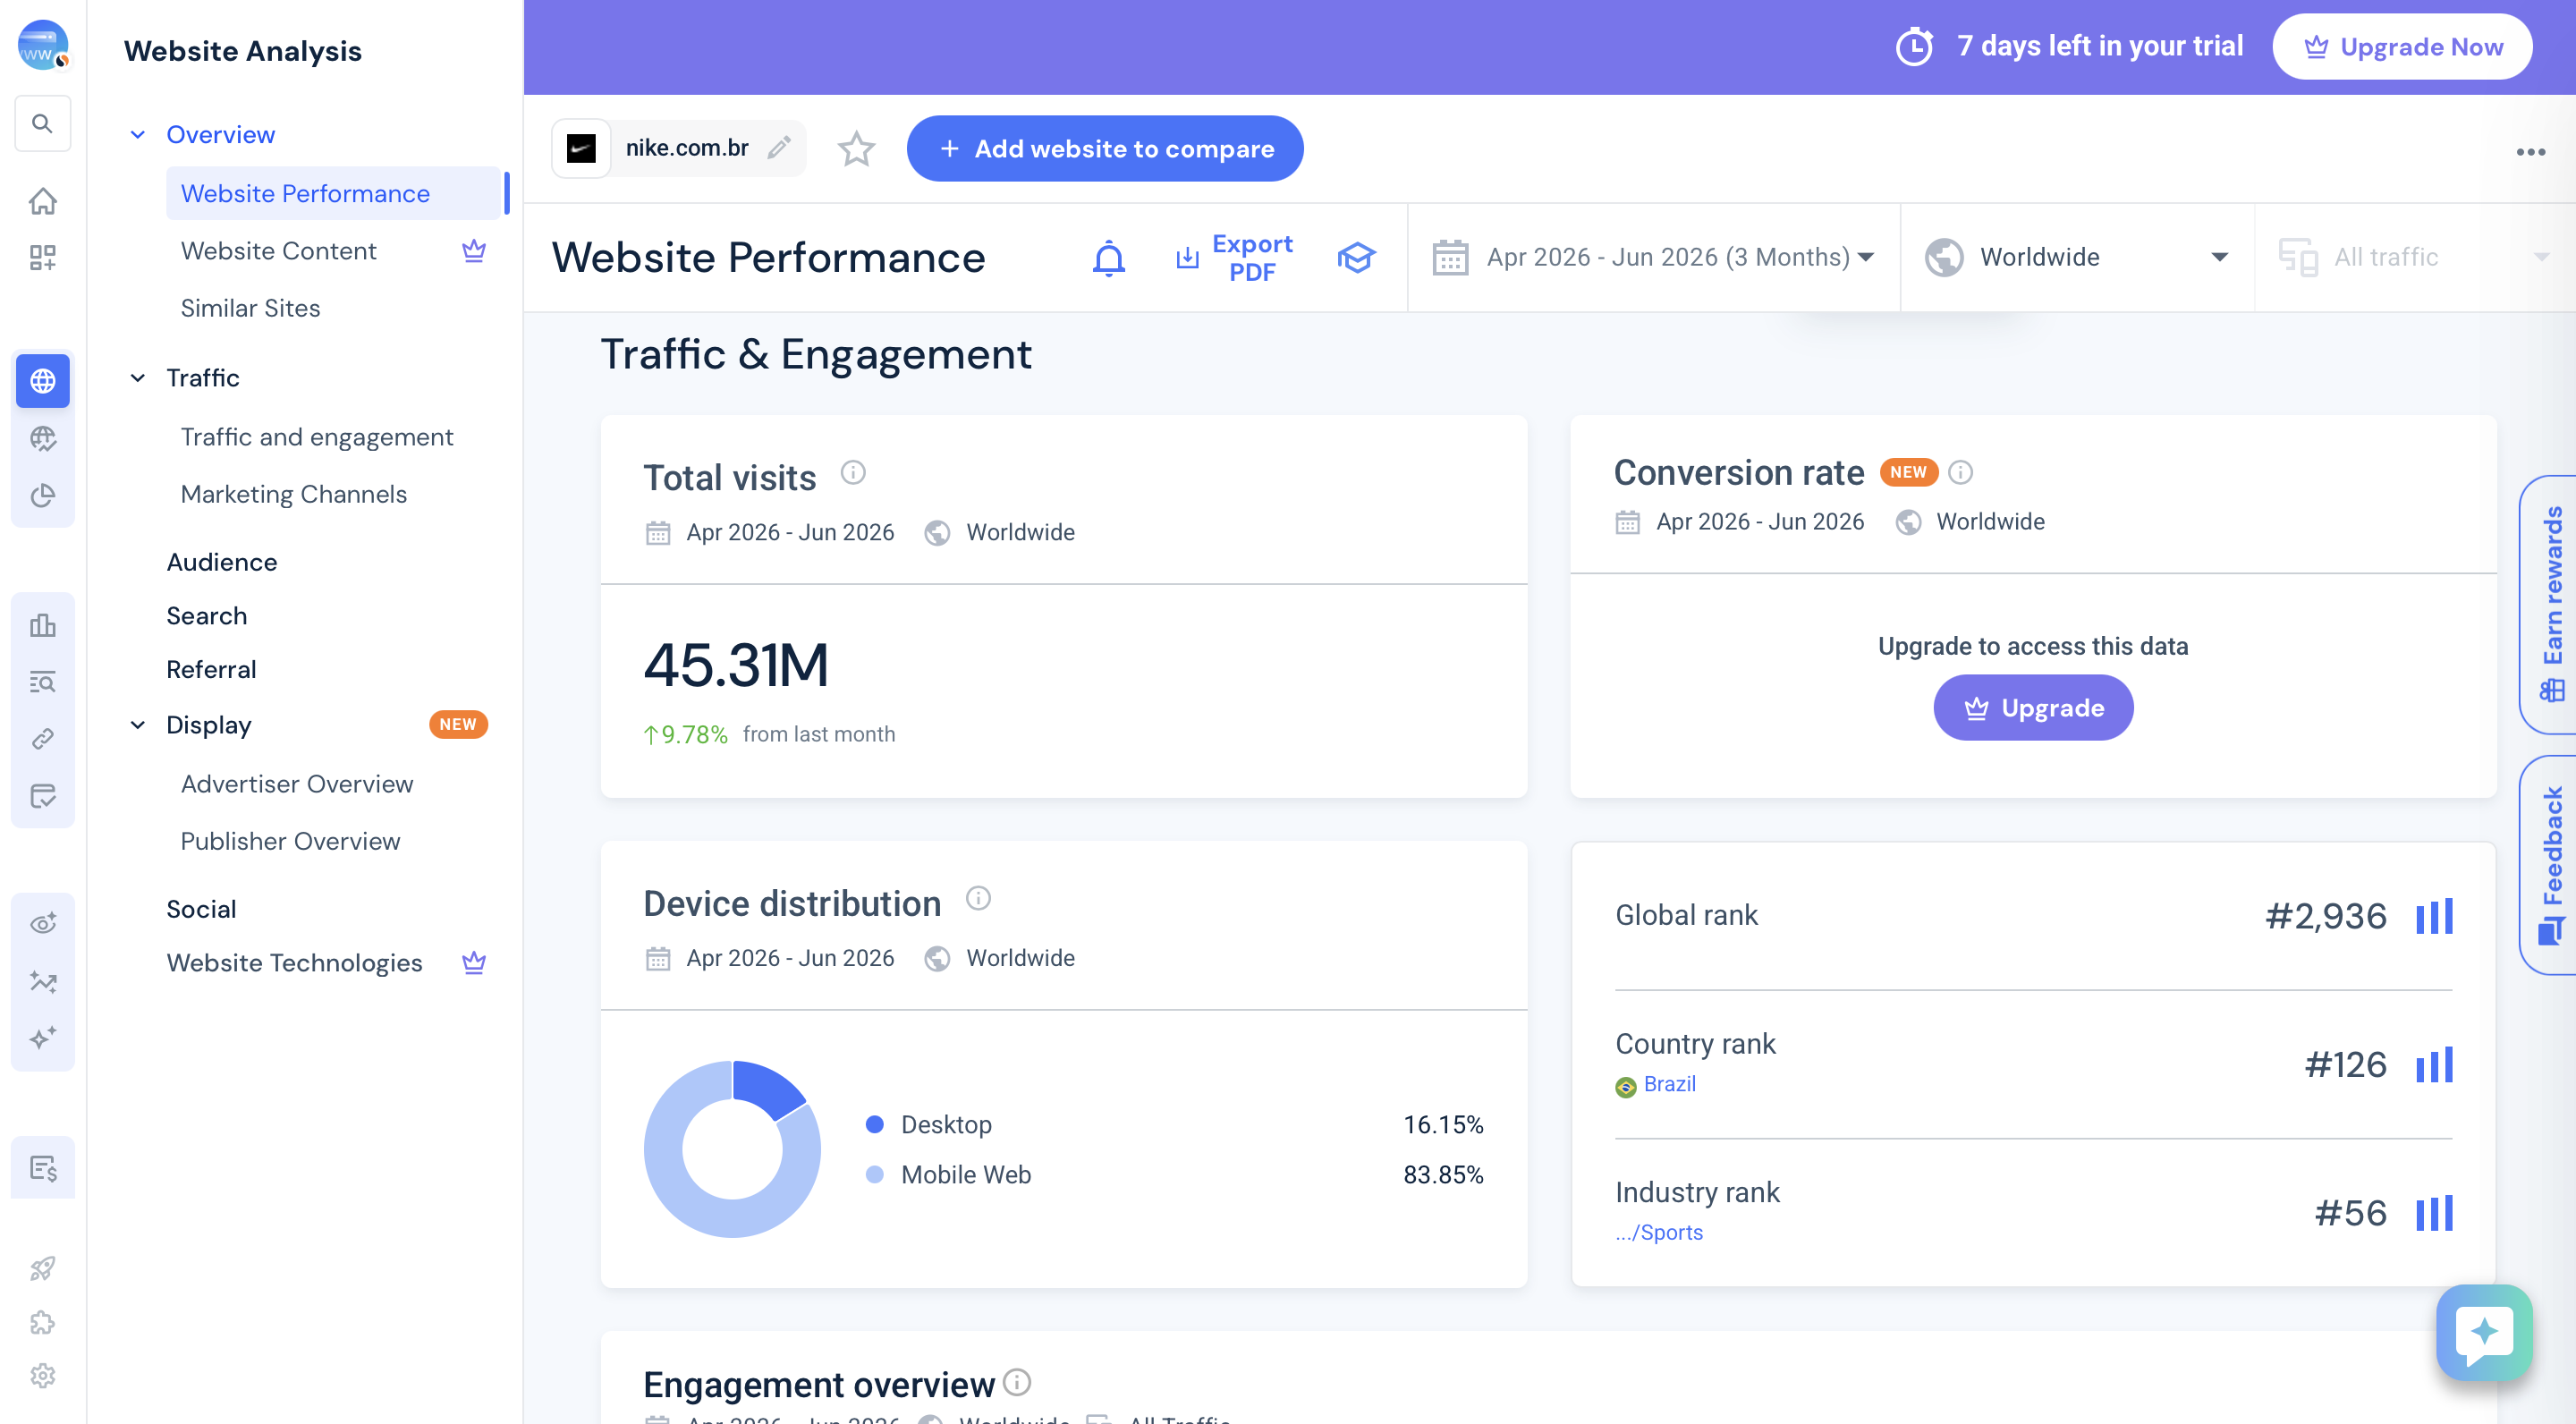The width and height of the screenshot is (2576, 1424).
Task: Open Advertiser Overview page
Action: coord(333,784)
